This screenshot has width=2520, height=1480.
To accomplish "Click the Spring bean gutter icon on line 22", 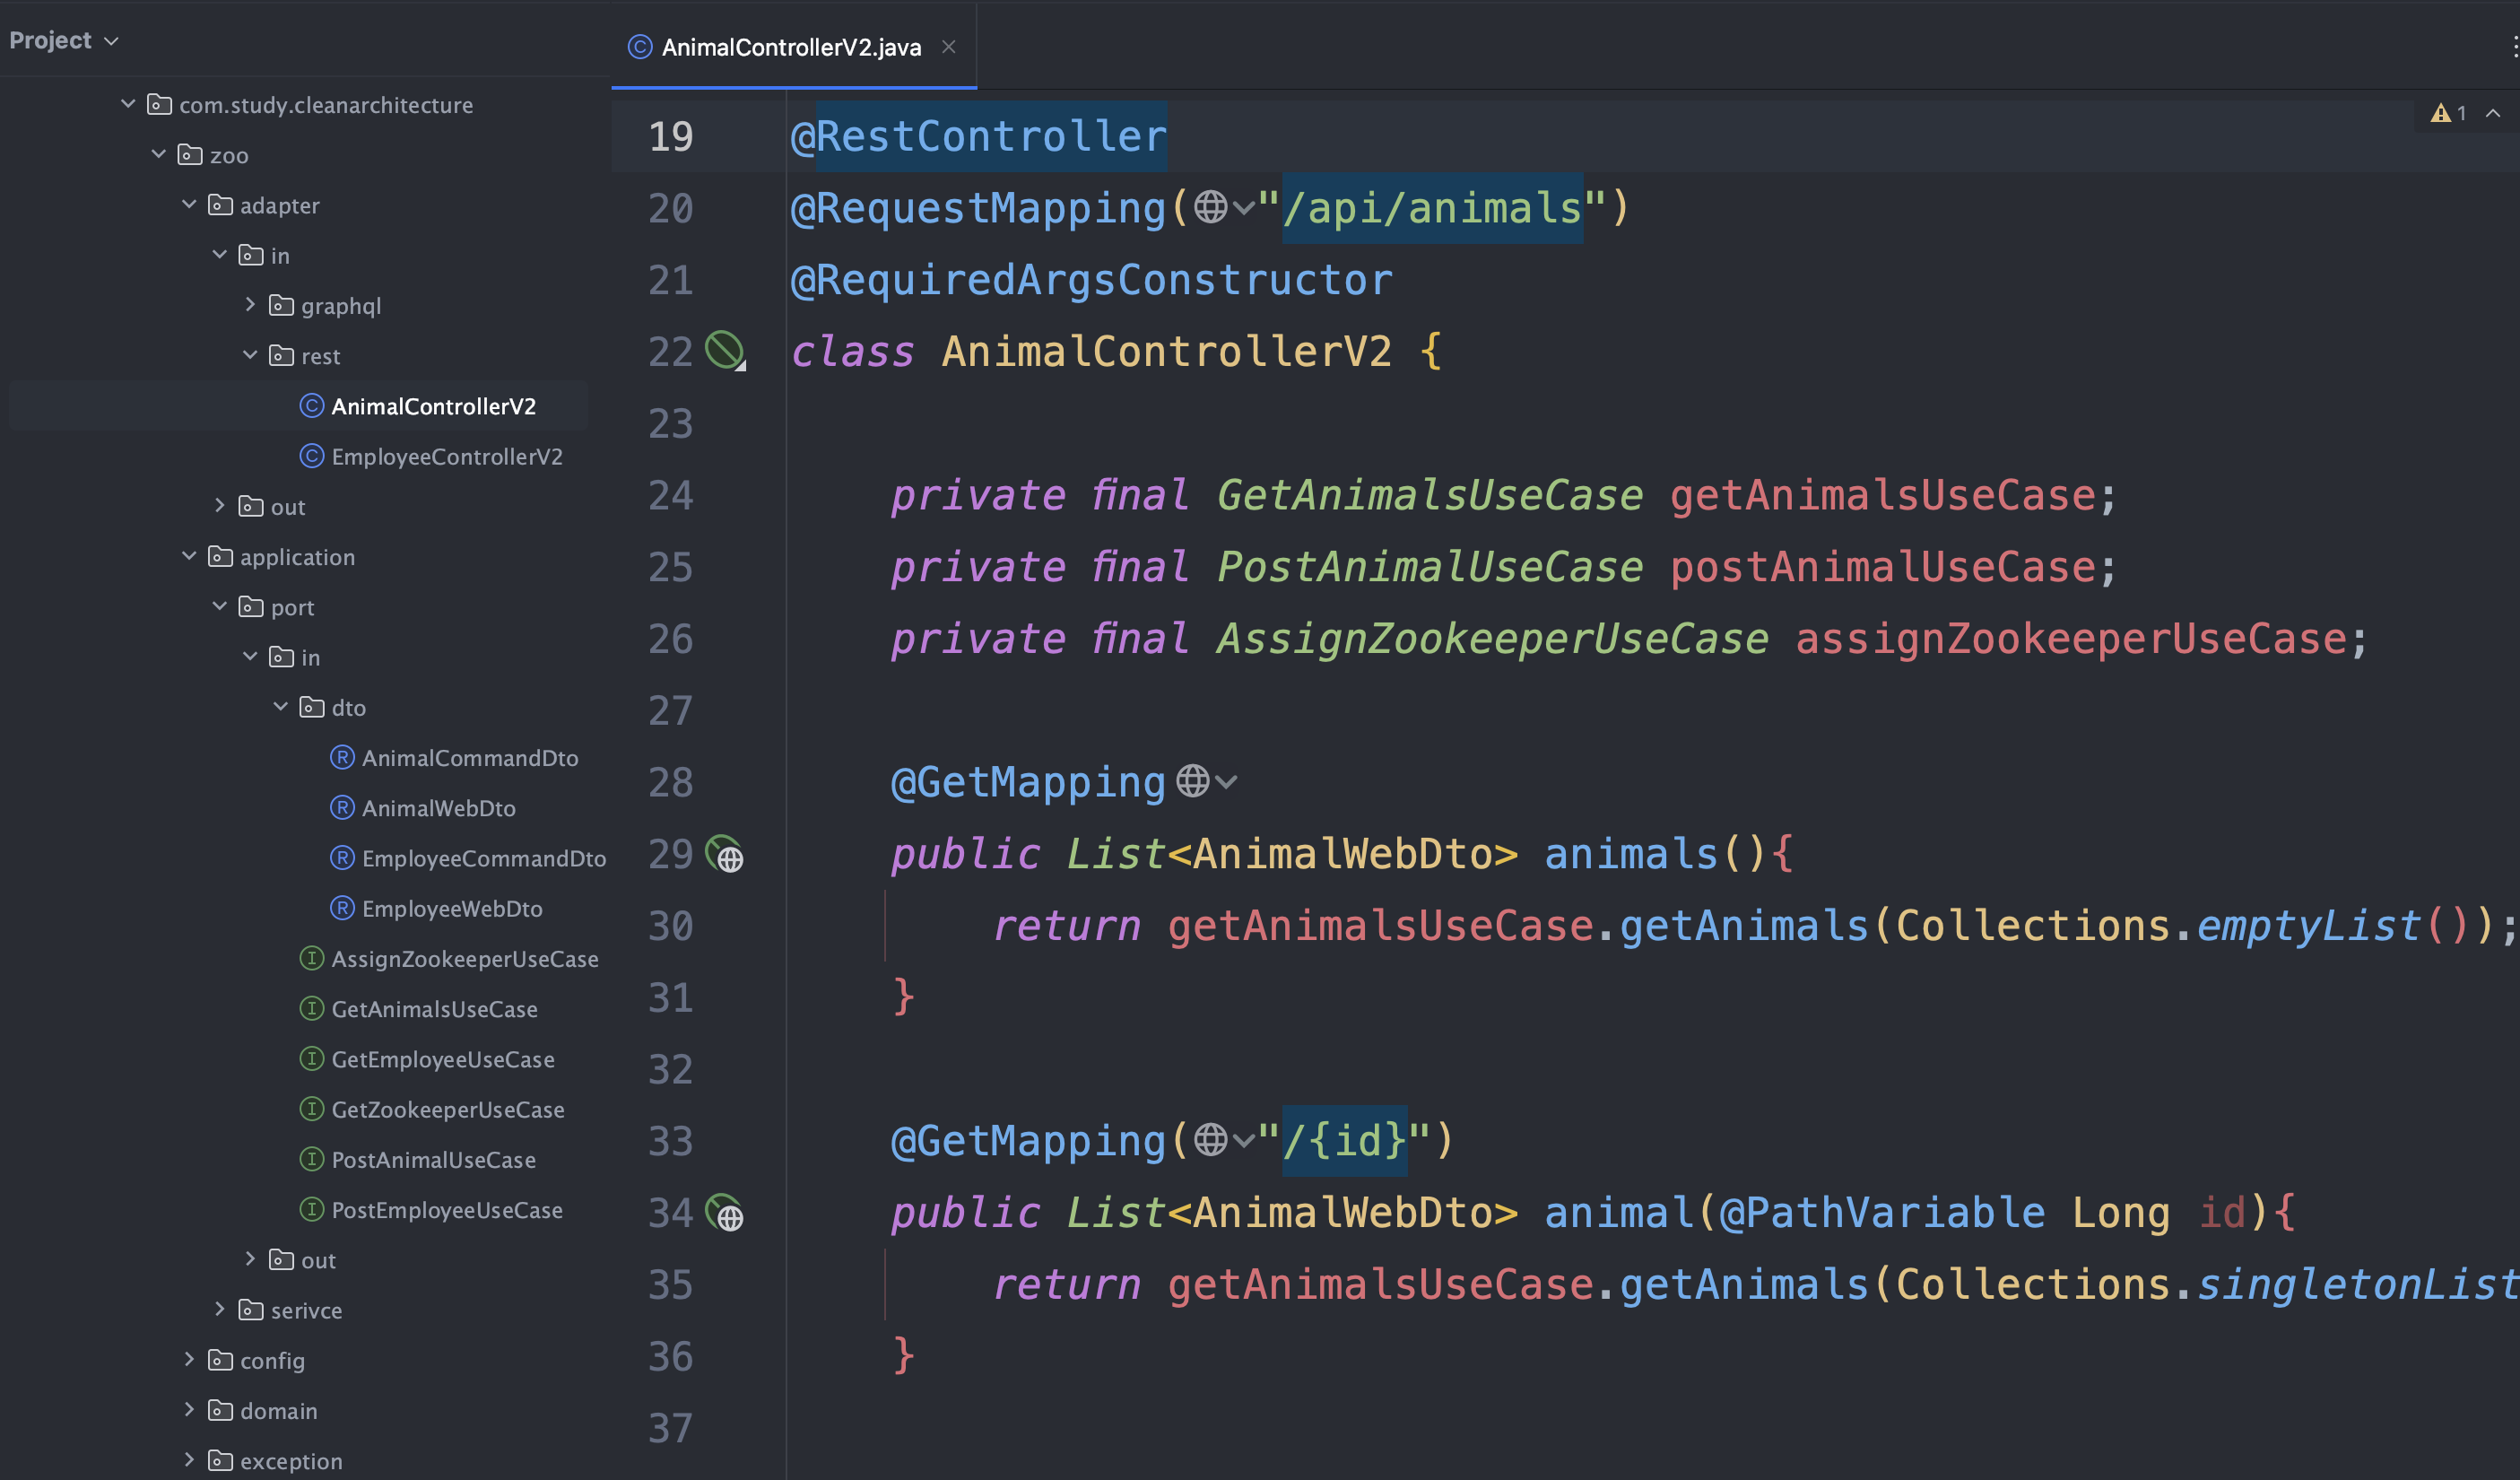I will click(x=724, y=350).
